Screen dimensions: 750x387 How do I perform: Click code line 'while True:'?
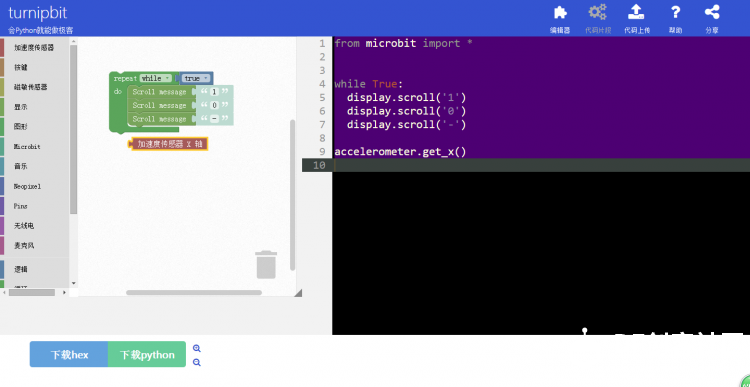(369, 84)
